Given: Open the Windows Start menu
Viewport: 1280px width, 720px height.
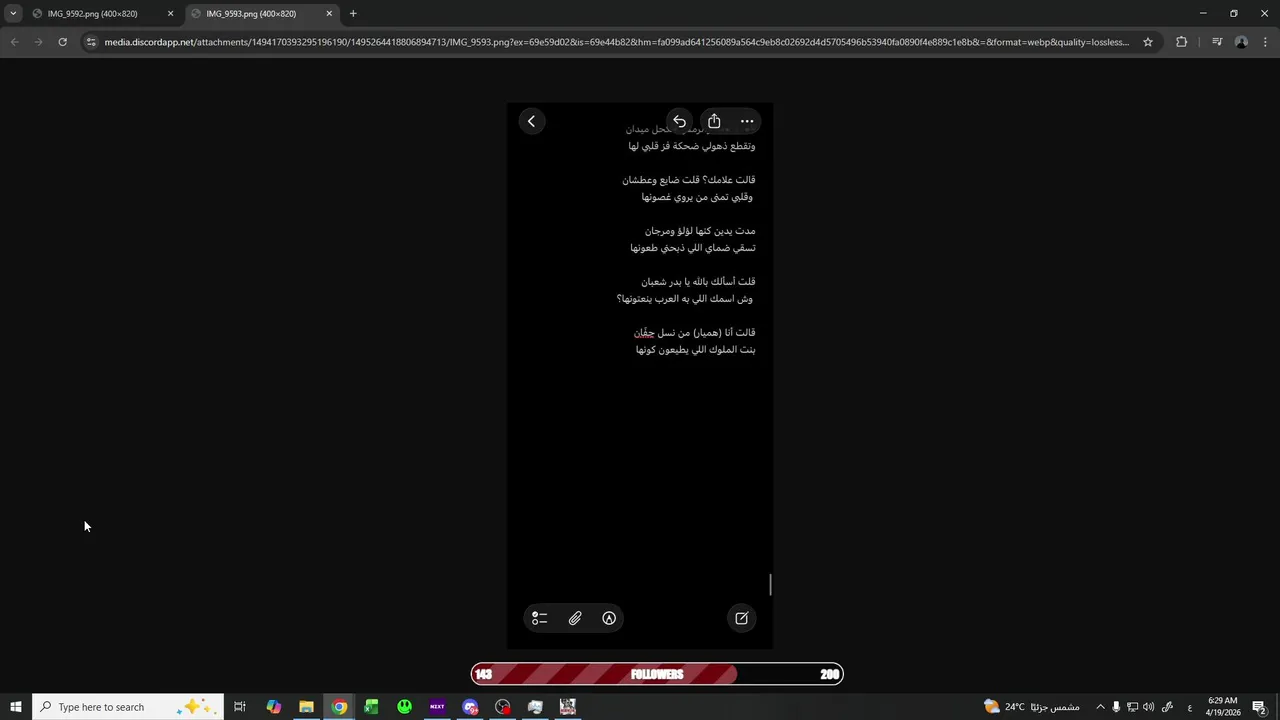Looking at the screenshot, I should pyautogui.click(x=16, y=707).
